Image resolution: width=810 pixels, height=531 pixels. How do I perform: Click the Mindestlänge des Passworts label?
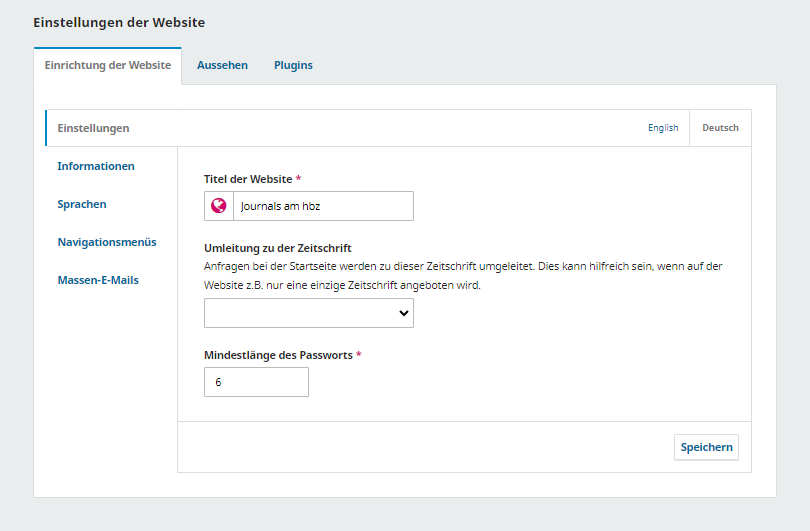pos(278,355)
